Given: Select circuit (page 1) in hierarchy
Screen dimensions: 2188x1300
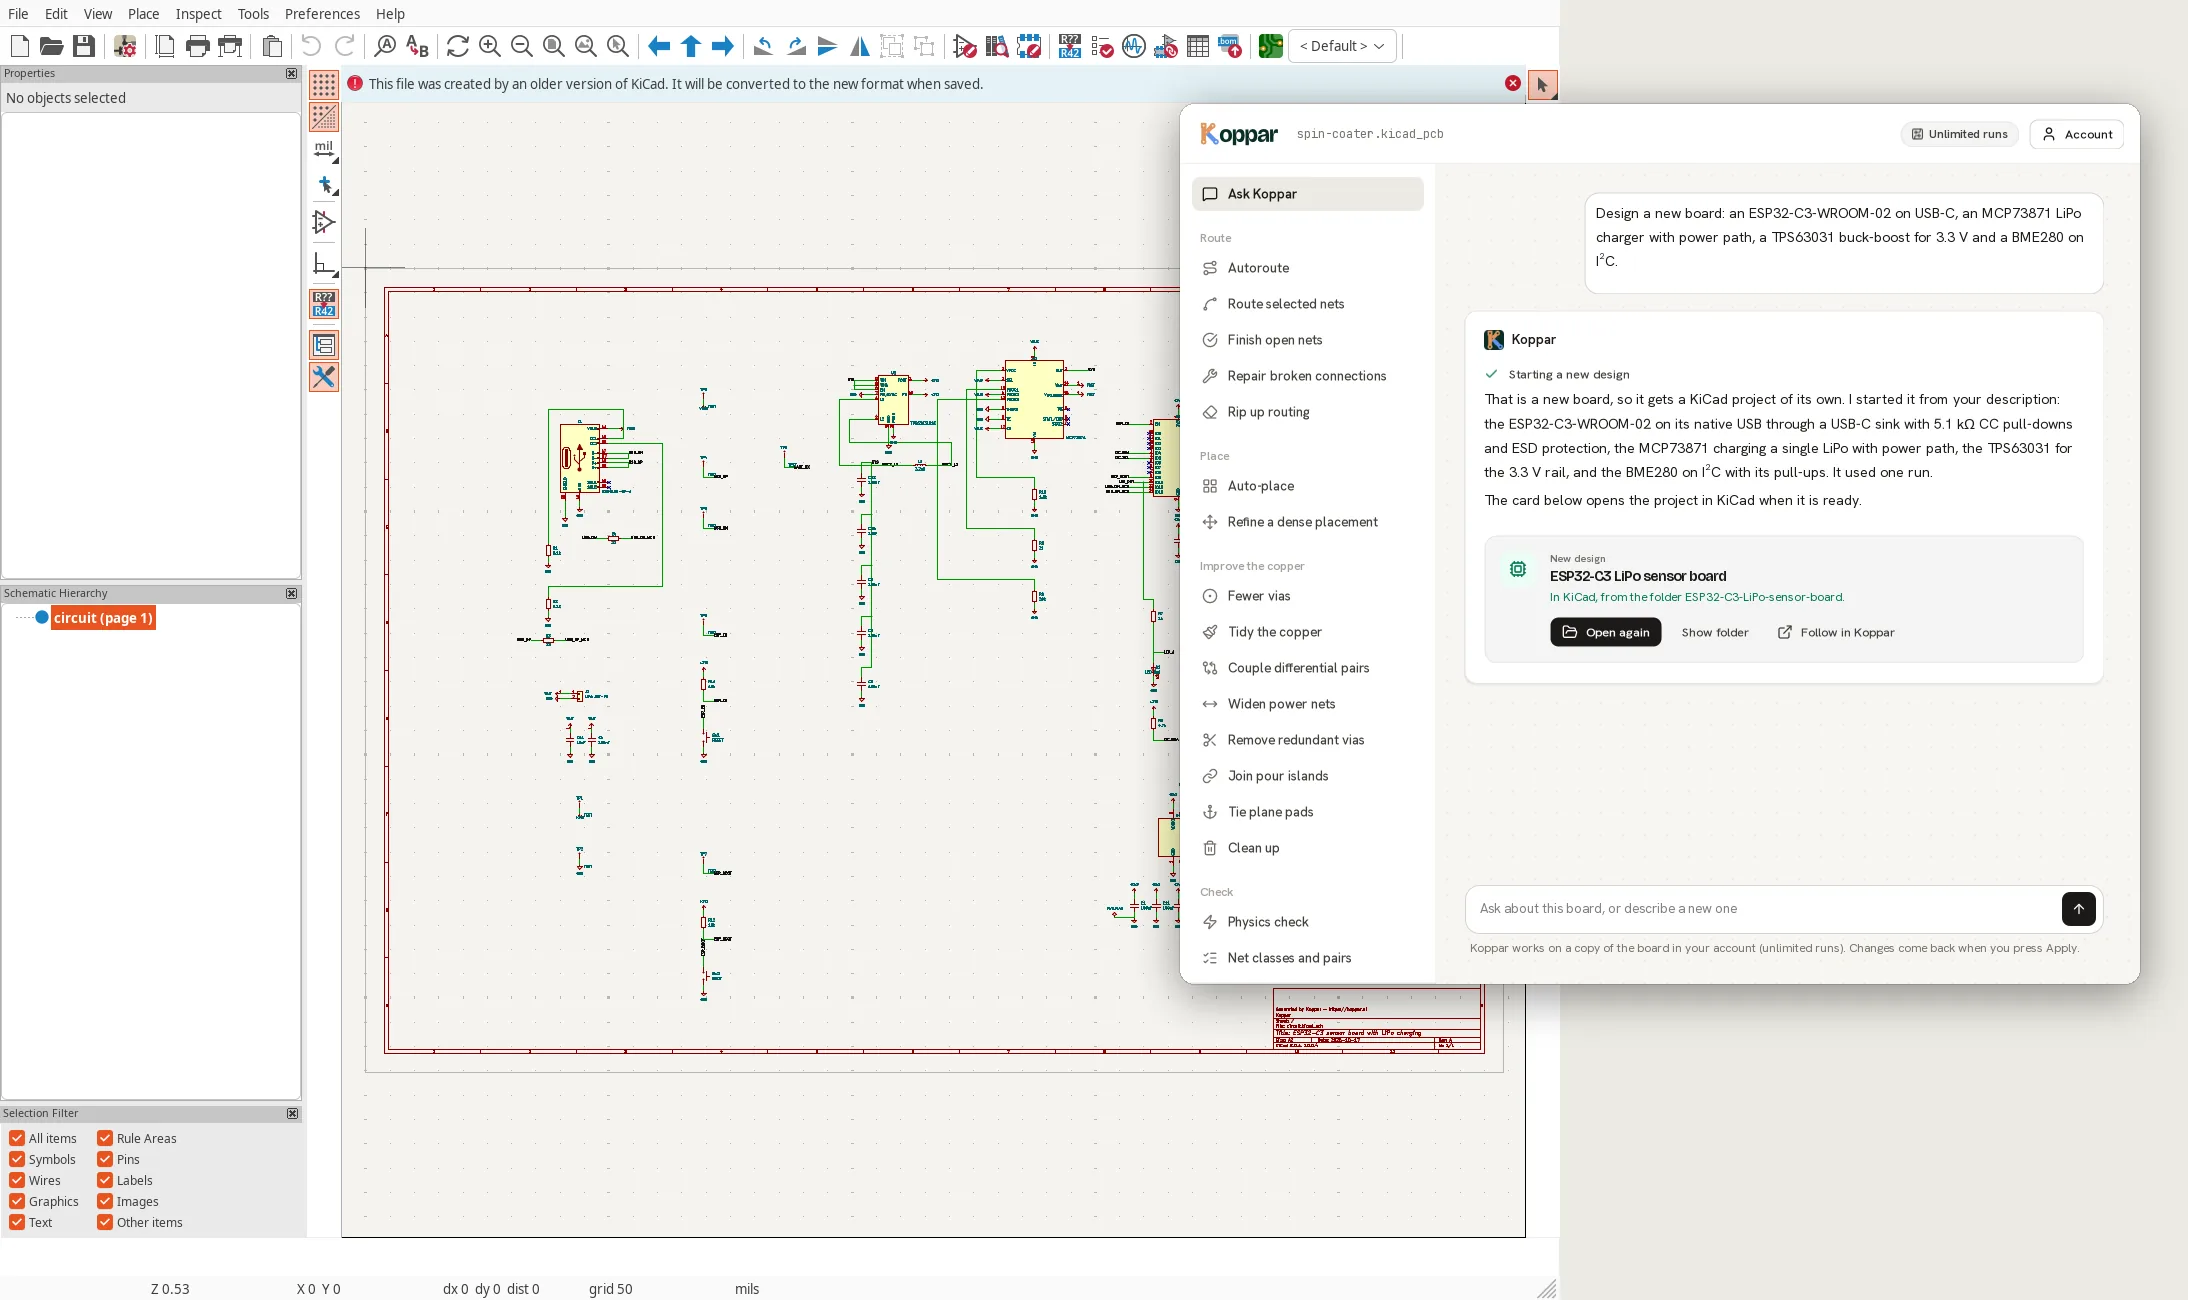Looking at the screenshot, I should [x=103, y=618].
